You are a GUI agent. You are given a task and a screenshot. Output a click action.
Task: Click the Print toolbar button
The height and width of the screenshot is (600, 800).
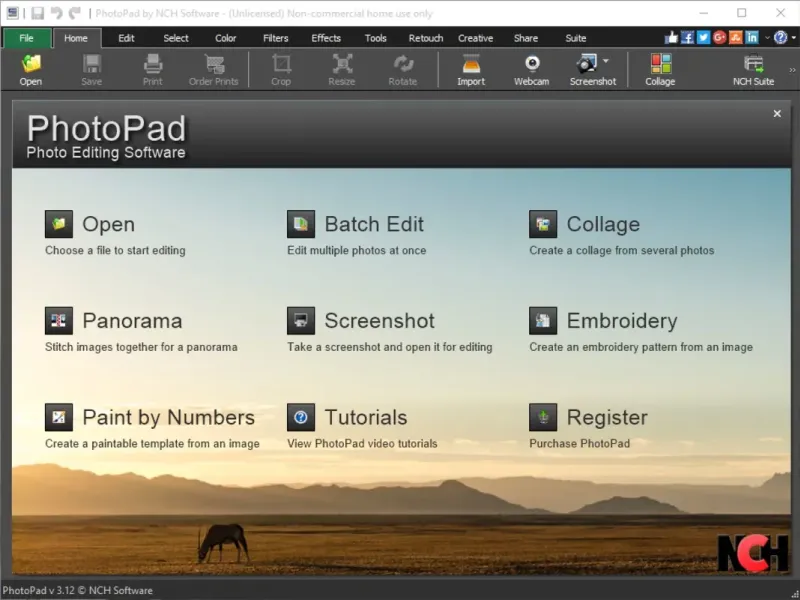153,70
